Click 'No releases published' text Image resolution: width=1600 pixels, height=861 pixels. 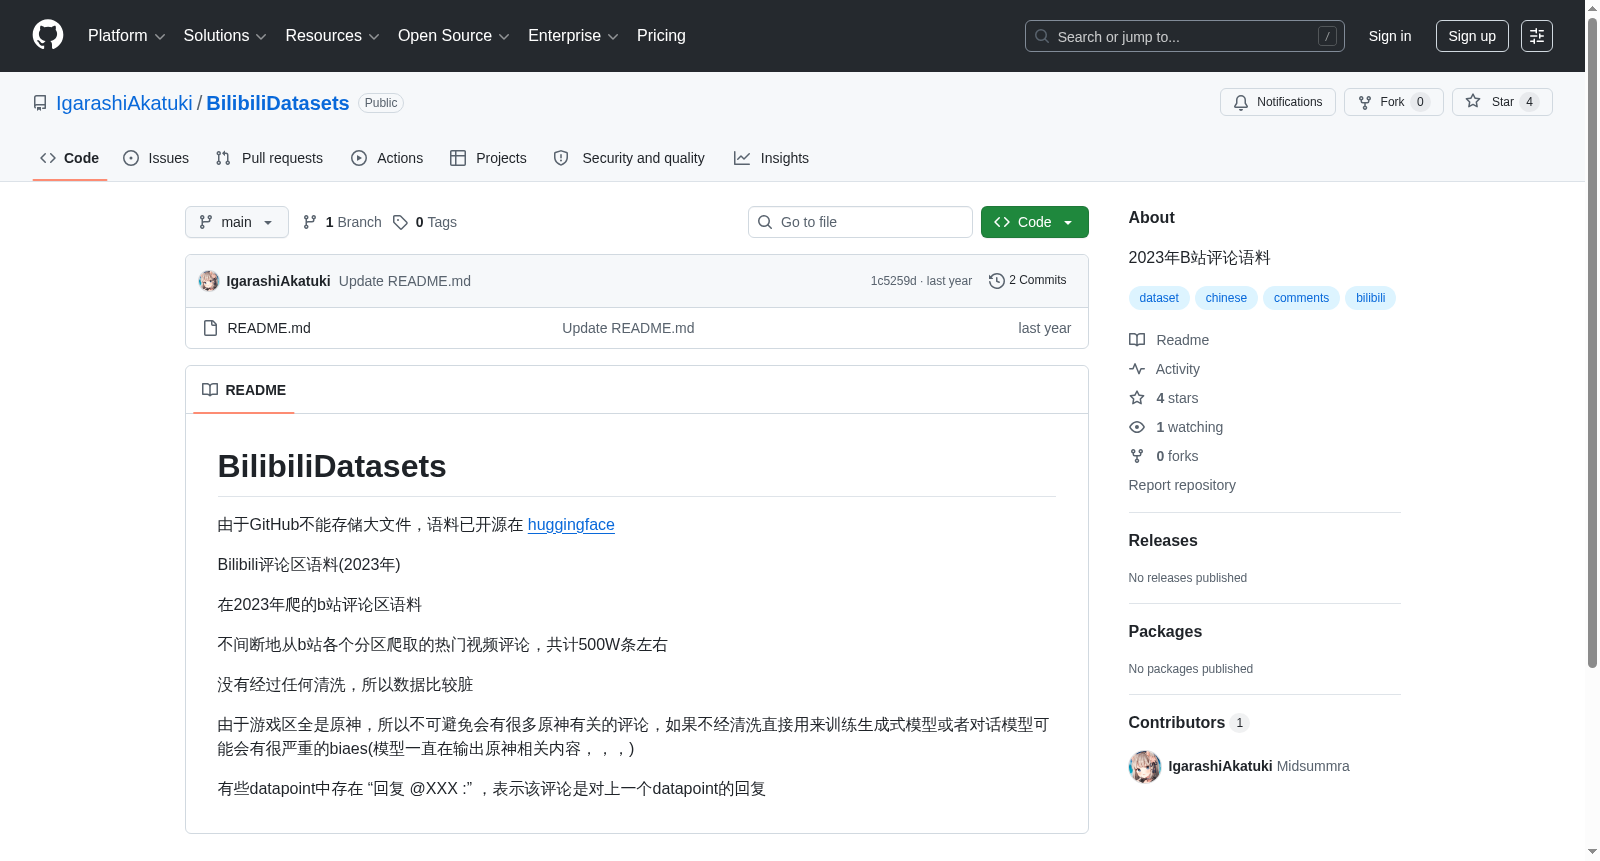point(1188,578)
